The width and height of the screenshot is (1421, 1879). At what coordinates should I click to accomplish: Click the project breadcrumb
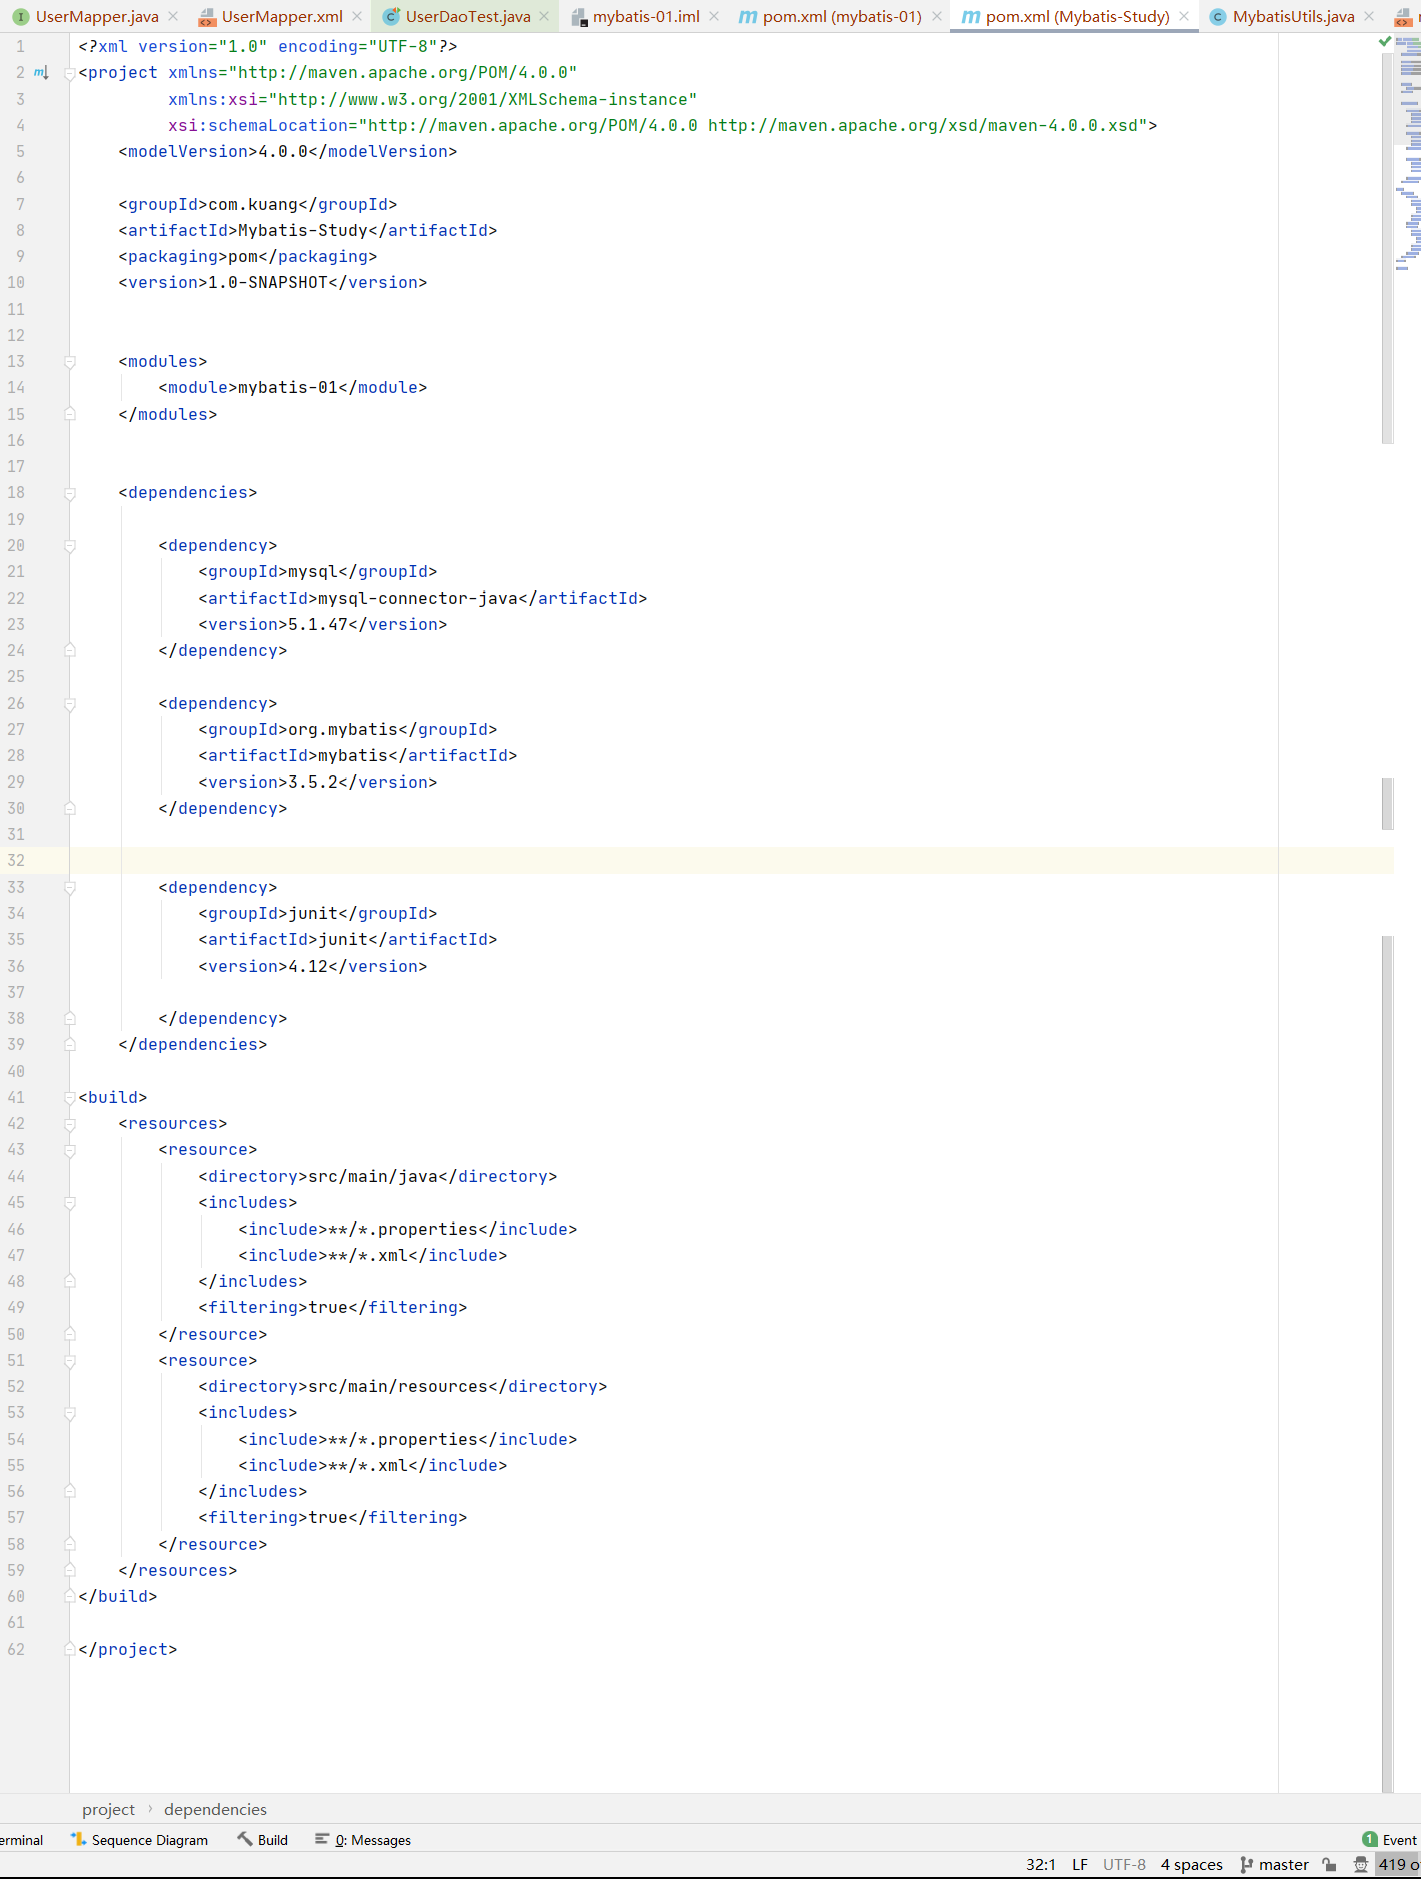(x=108, y=1809)
